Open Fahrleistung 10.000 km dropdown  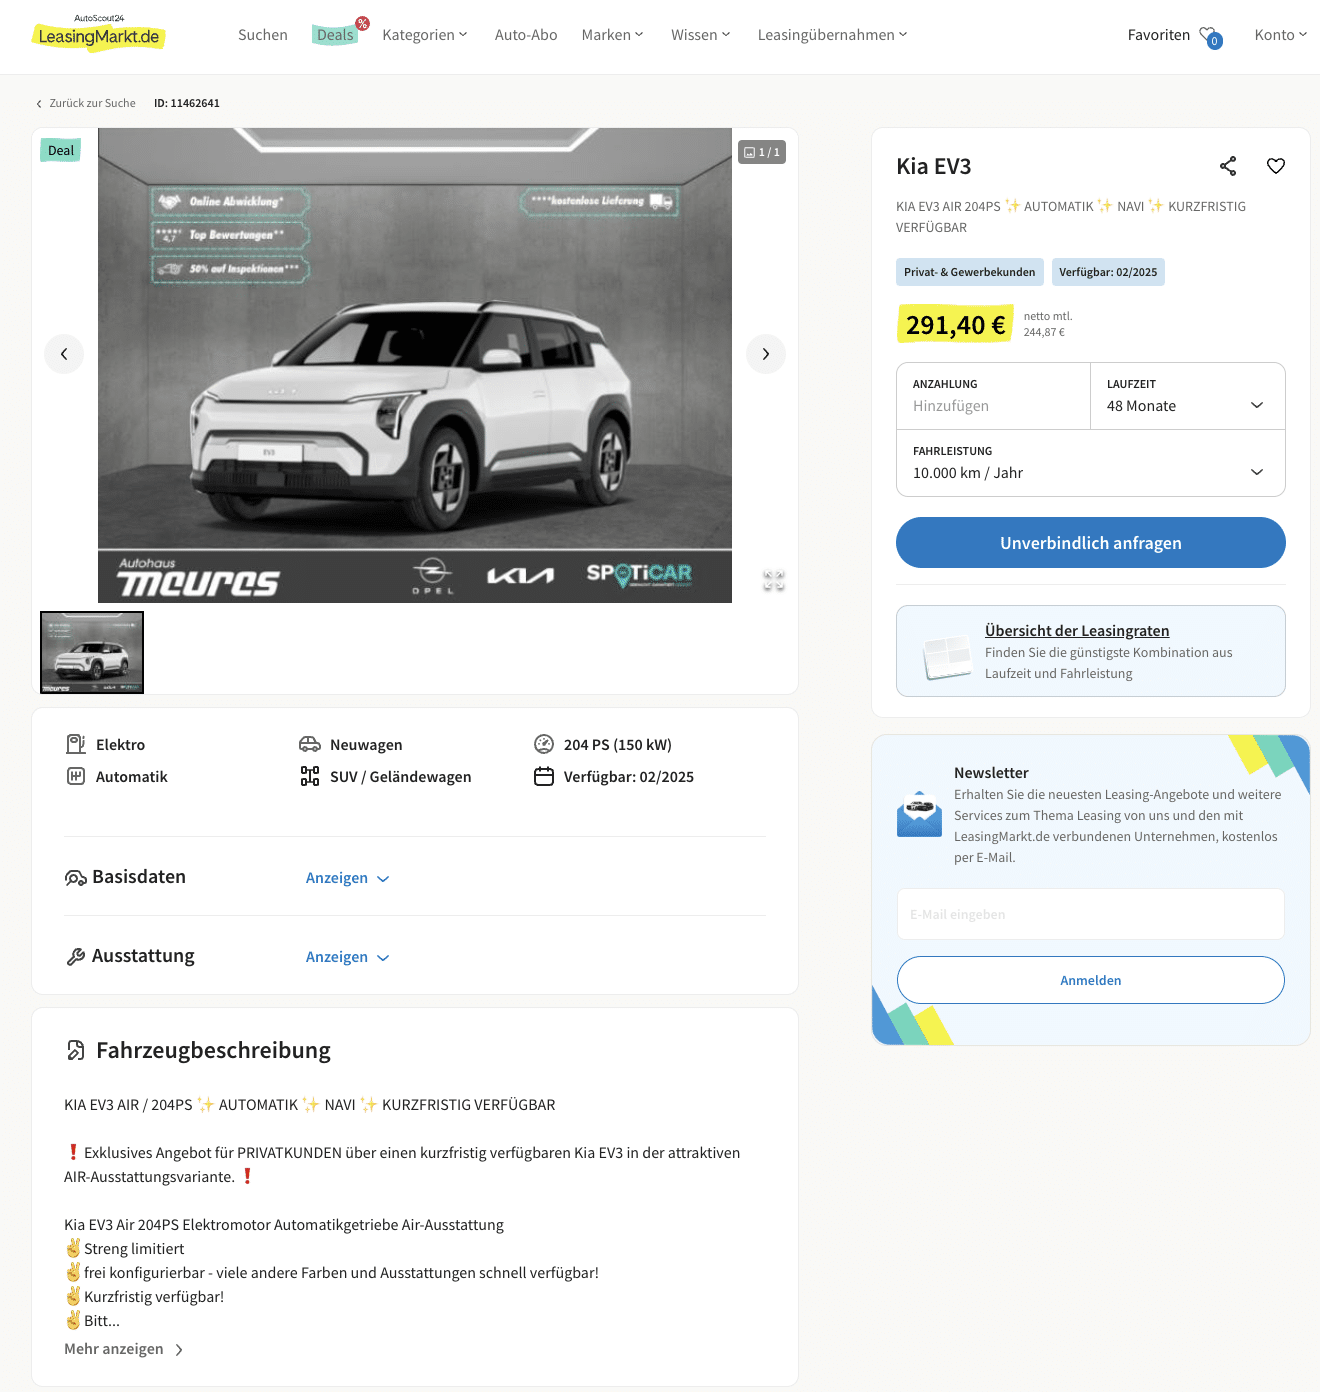[x=1091, y=463]
